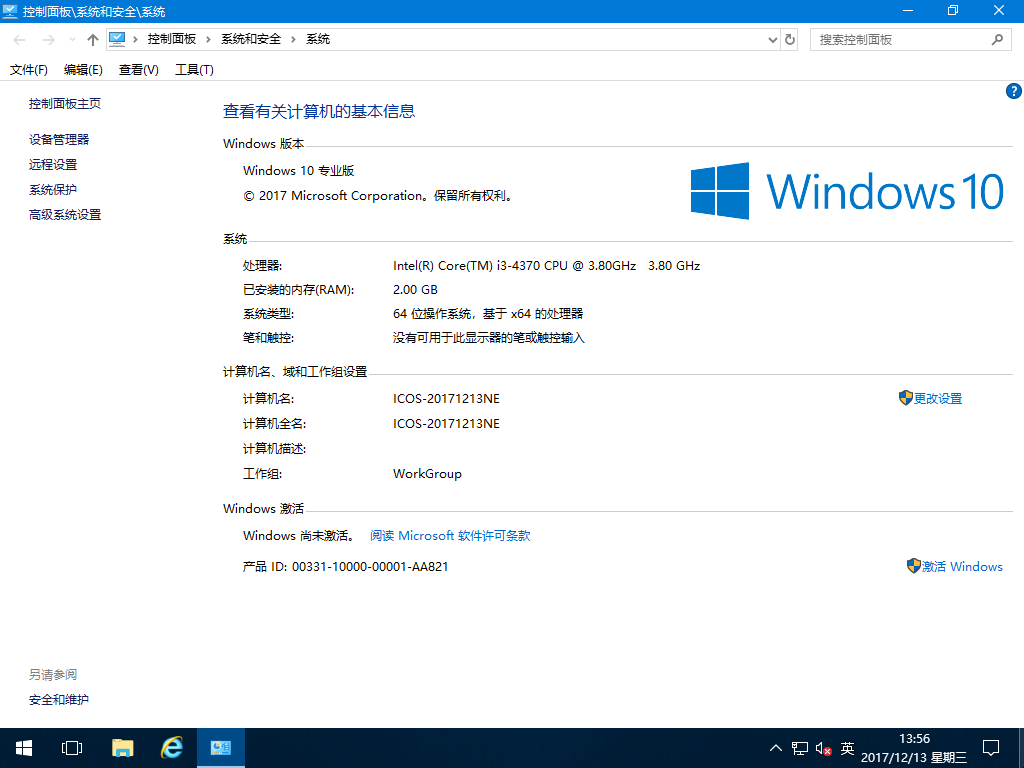
Task: Open Task View on the taskbar
Action: (x=72, y=748)
